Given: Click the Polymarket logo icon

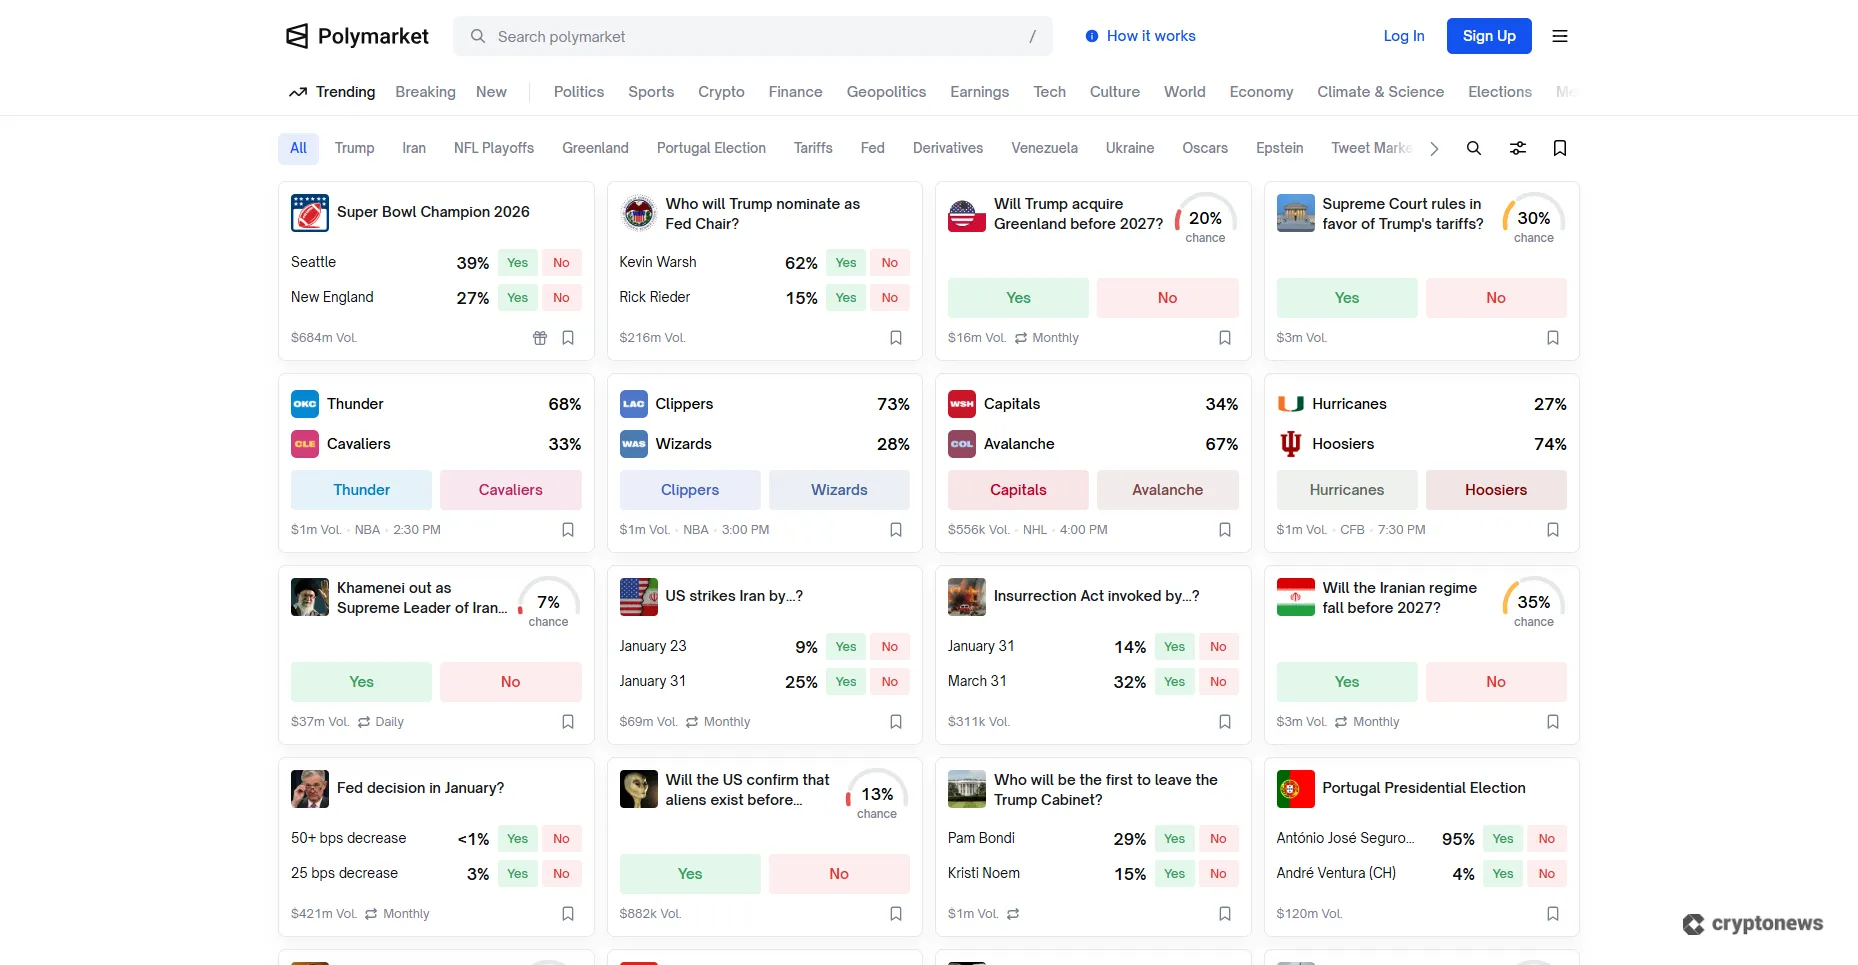Looking at the screenshot, I should (x=297, y=36).
